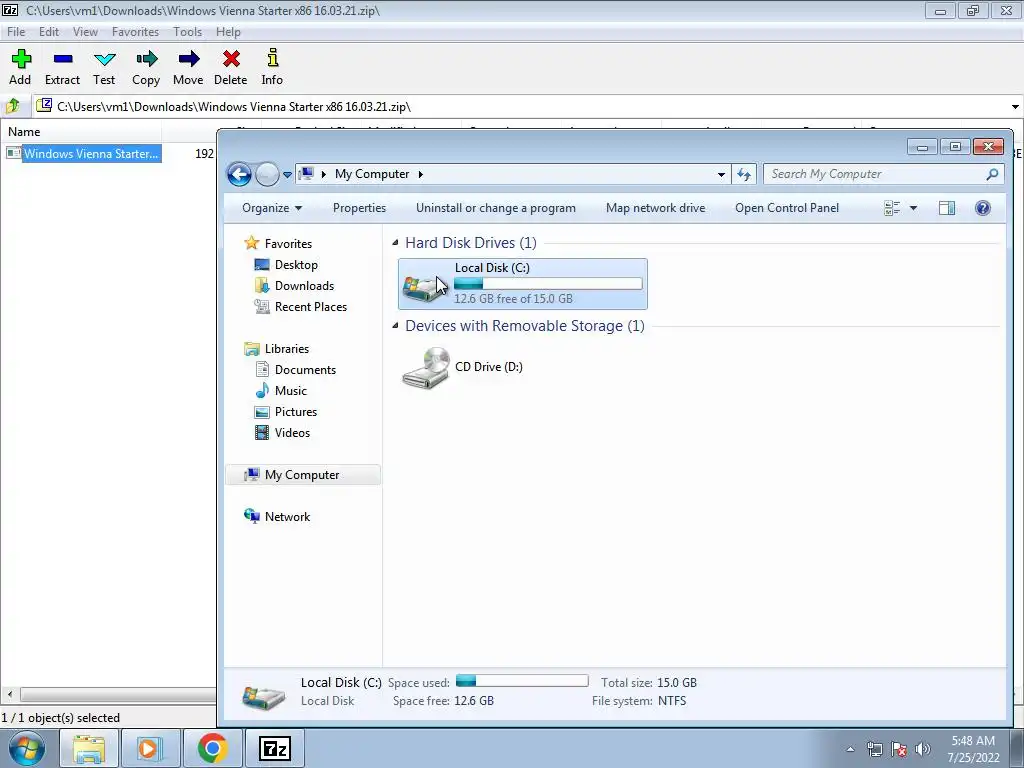The height and width of the screenshot is (768, 1024).
Task: Open the Tools menu in 7-Zip
Action: coord(187,31)
